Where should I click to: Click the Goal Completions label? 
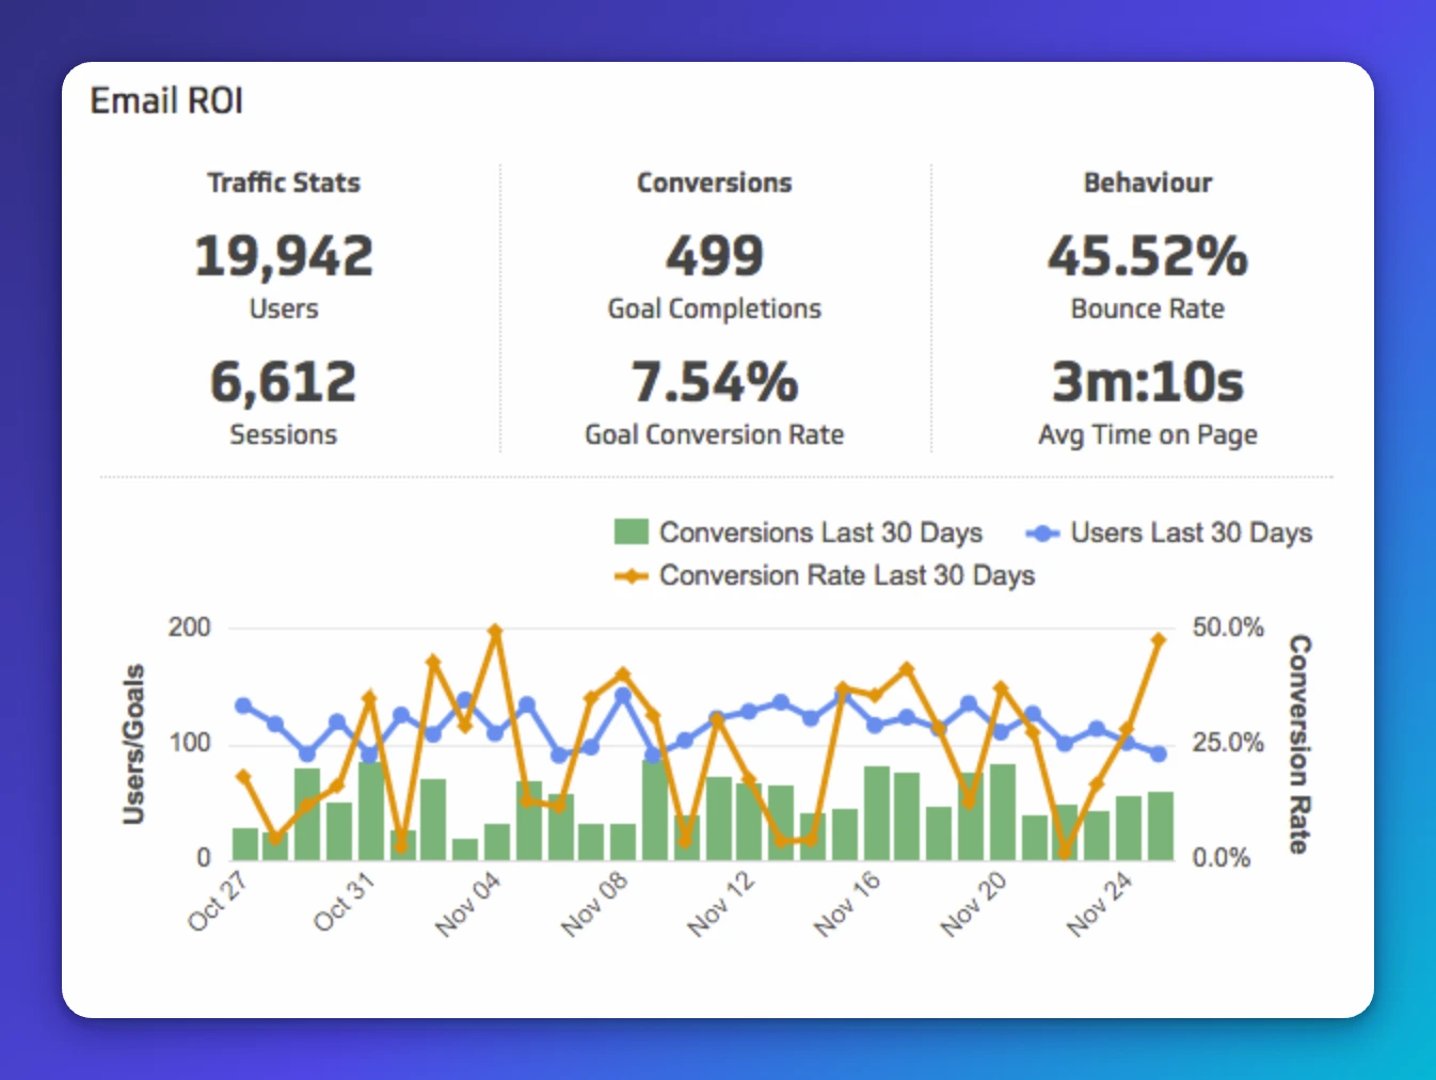[x=715, y=309]
